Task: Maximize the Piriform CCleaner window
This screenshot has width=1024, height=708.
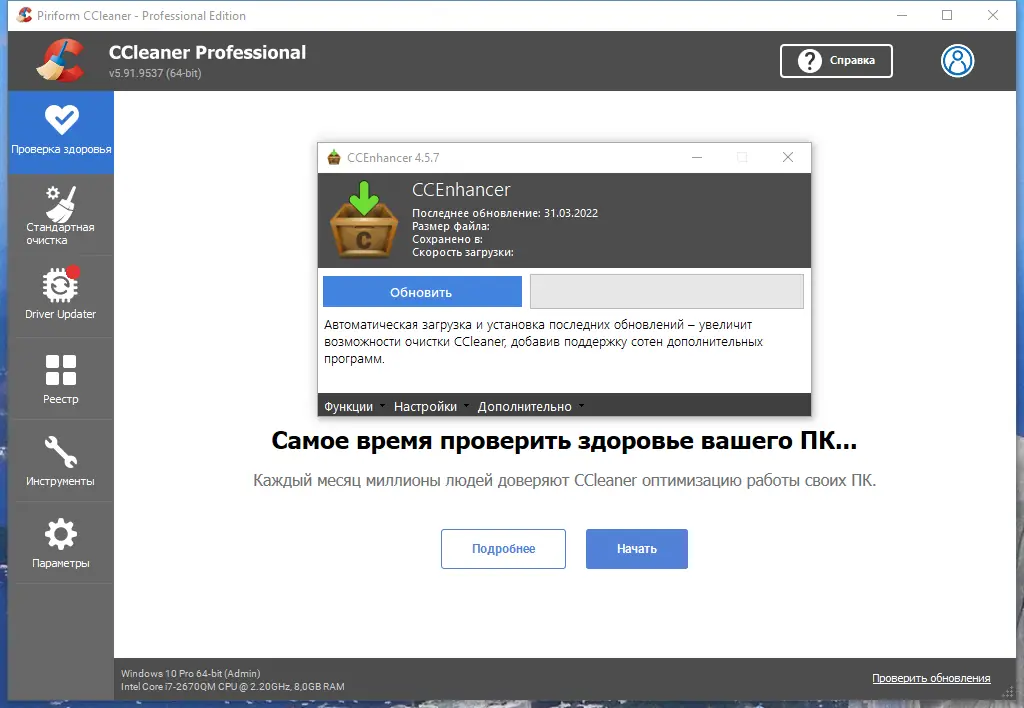Action: click(947, 15)
